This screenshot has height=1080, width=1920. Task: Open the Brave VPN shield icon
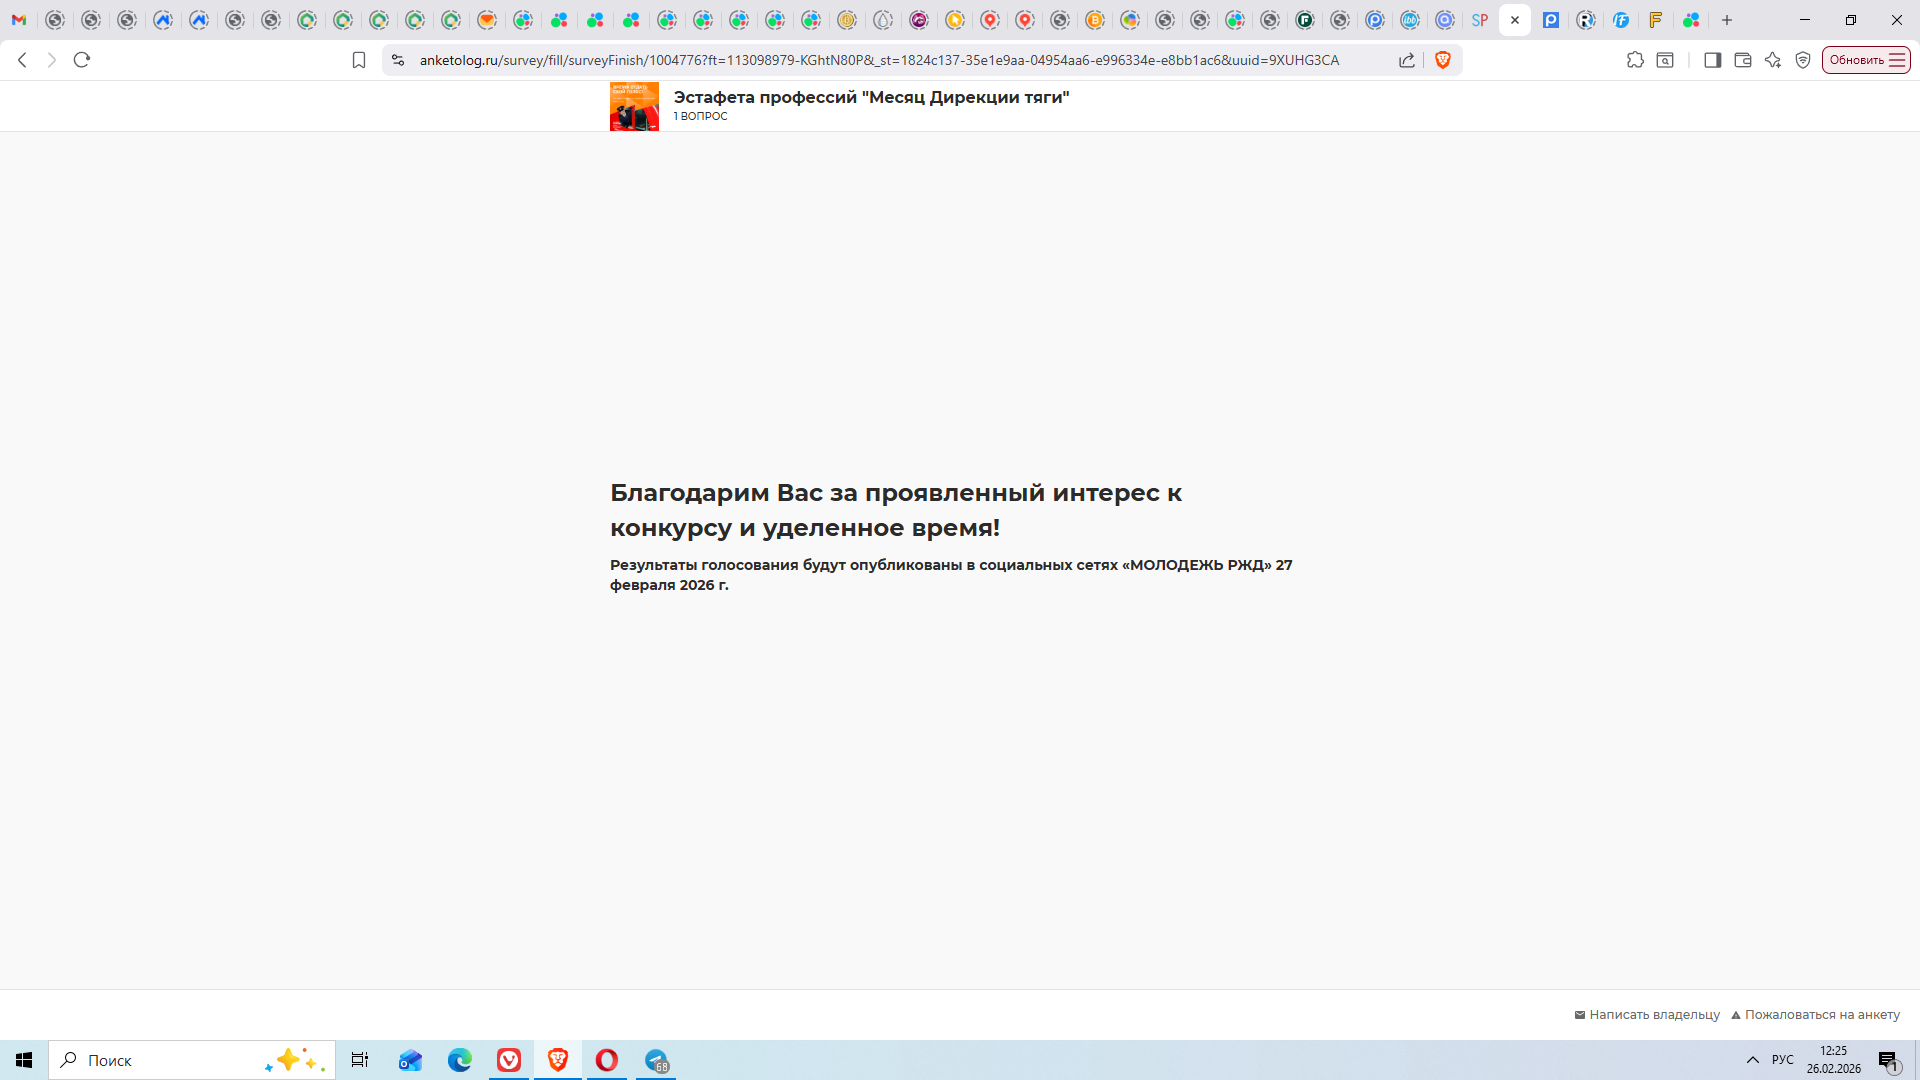click(1803, 60)
